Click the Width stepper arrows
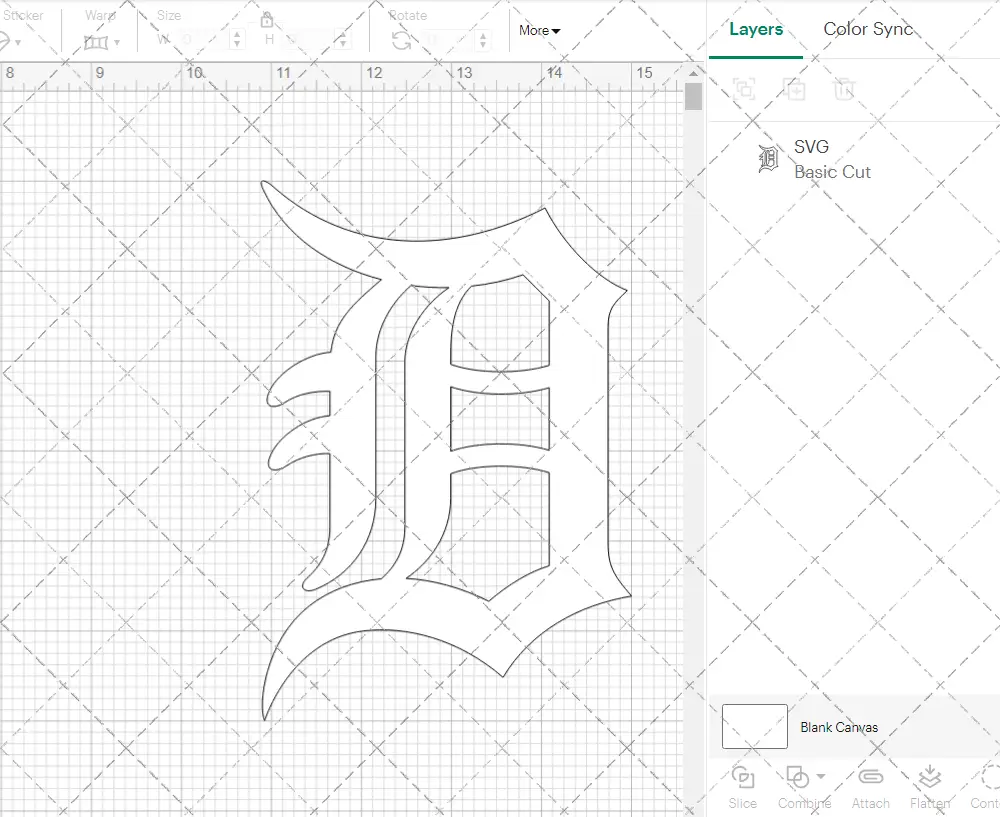Image resolution: width=1000 pixels, height=817 pixels. point(237,40)
